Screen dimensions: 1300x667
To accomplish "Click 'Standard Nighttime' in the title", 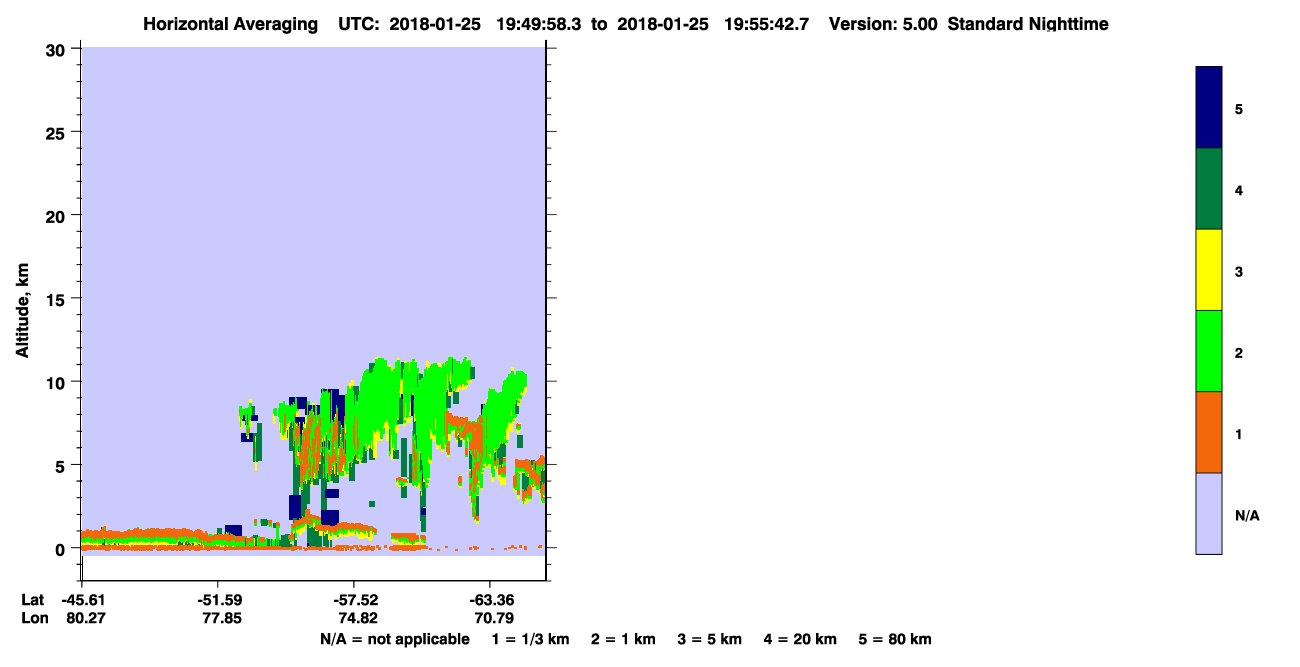I will [x=1028, y=24].
